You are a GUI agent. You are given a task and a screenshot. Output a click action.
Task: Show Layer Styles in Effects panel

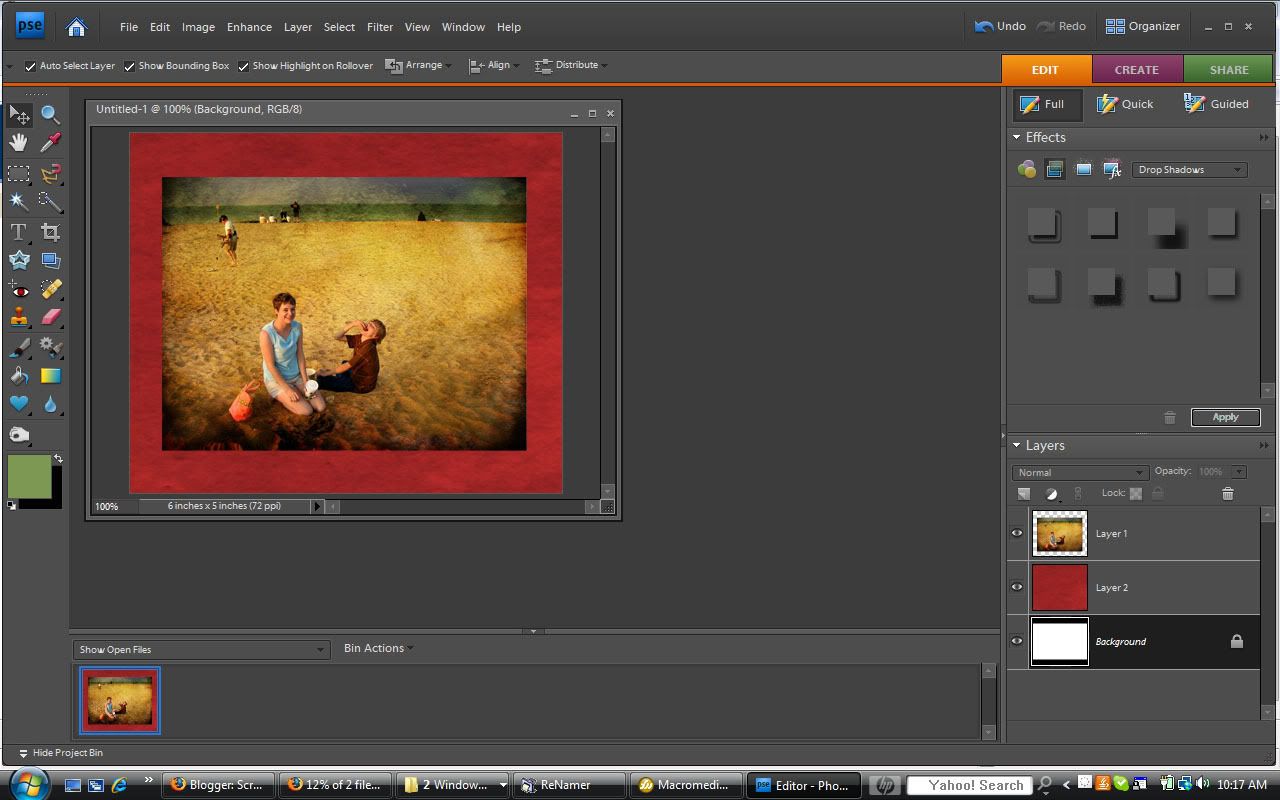point(1055,170)
